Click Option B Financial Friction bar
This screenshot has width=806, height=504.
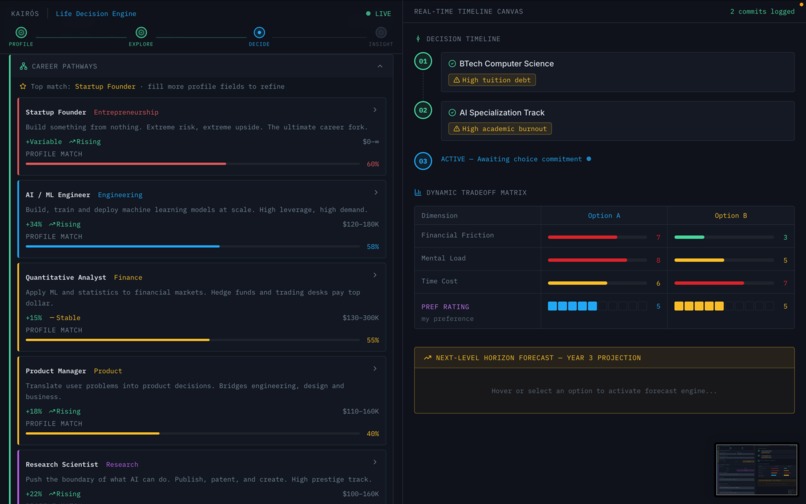[x=724, y=237]
